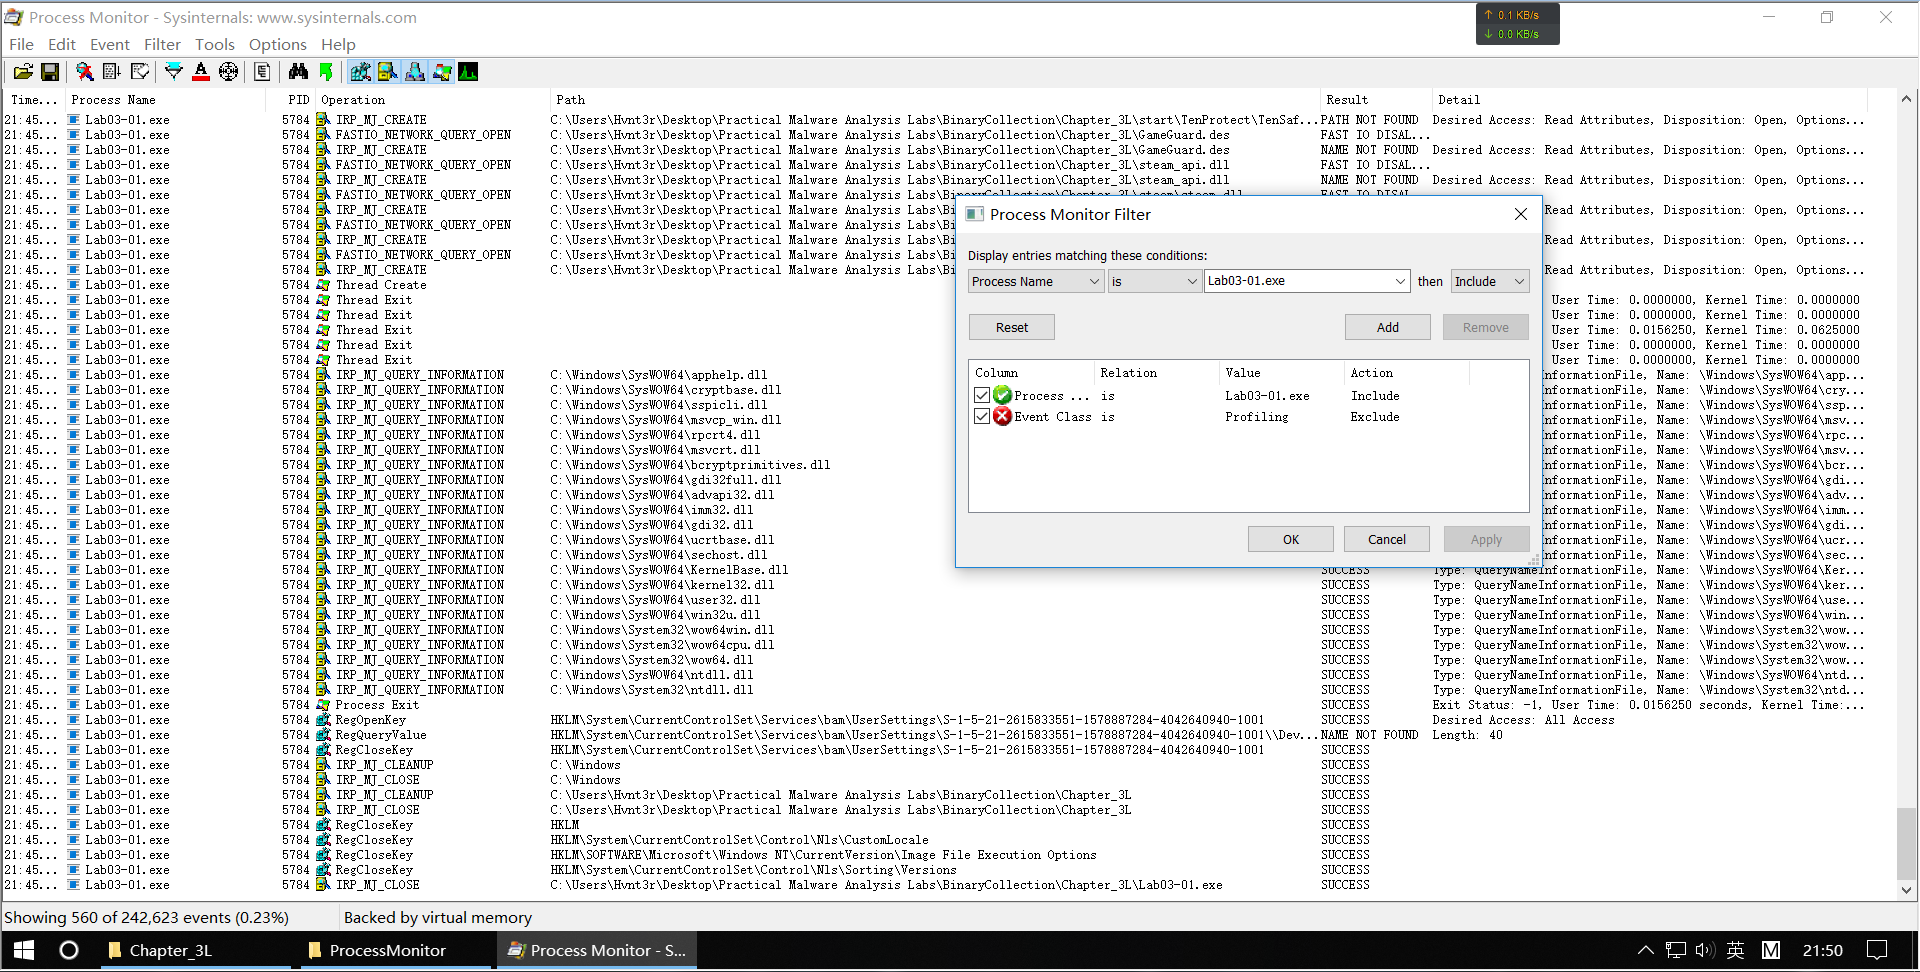Toggle Autoscroll in the toolbar
The height and width of the screenshot is (972, 1920).
coord(112,72)
